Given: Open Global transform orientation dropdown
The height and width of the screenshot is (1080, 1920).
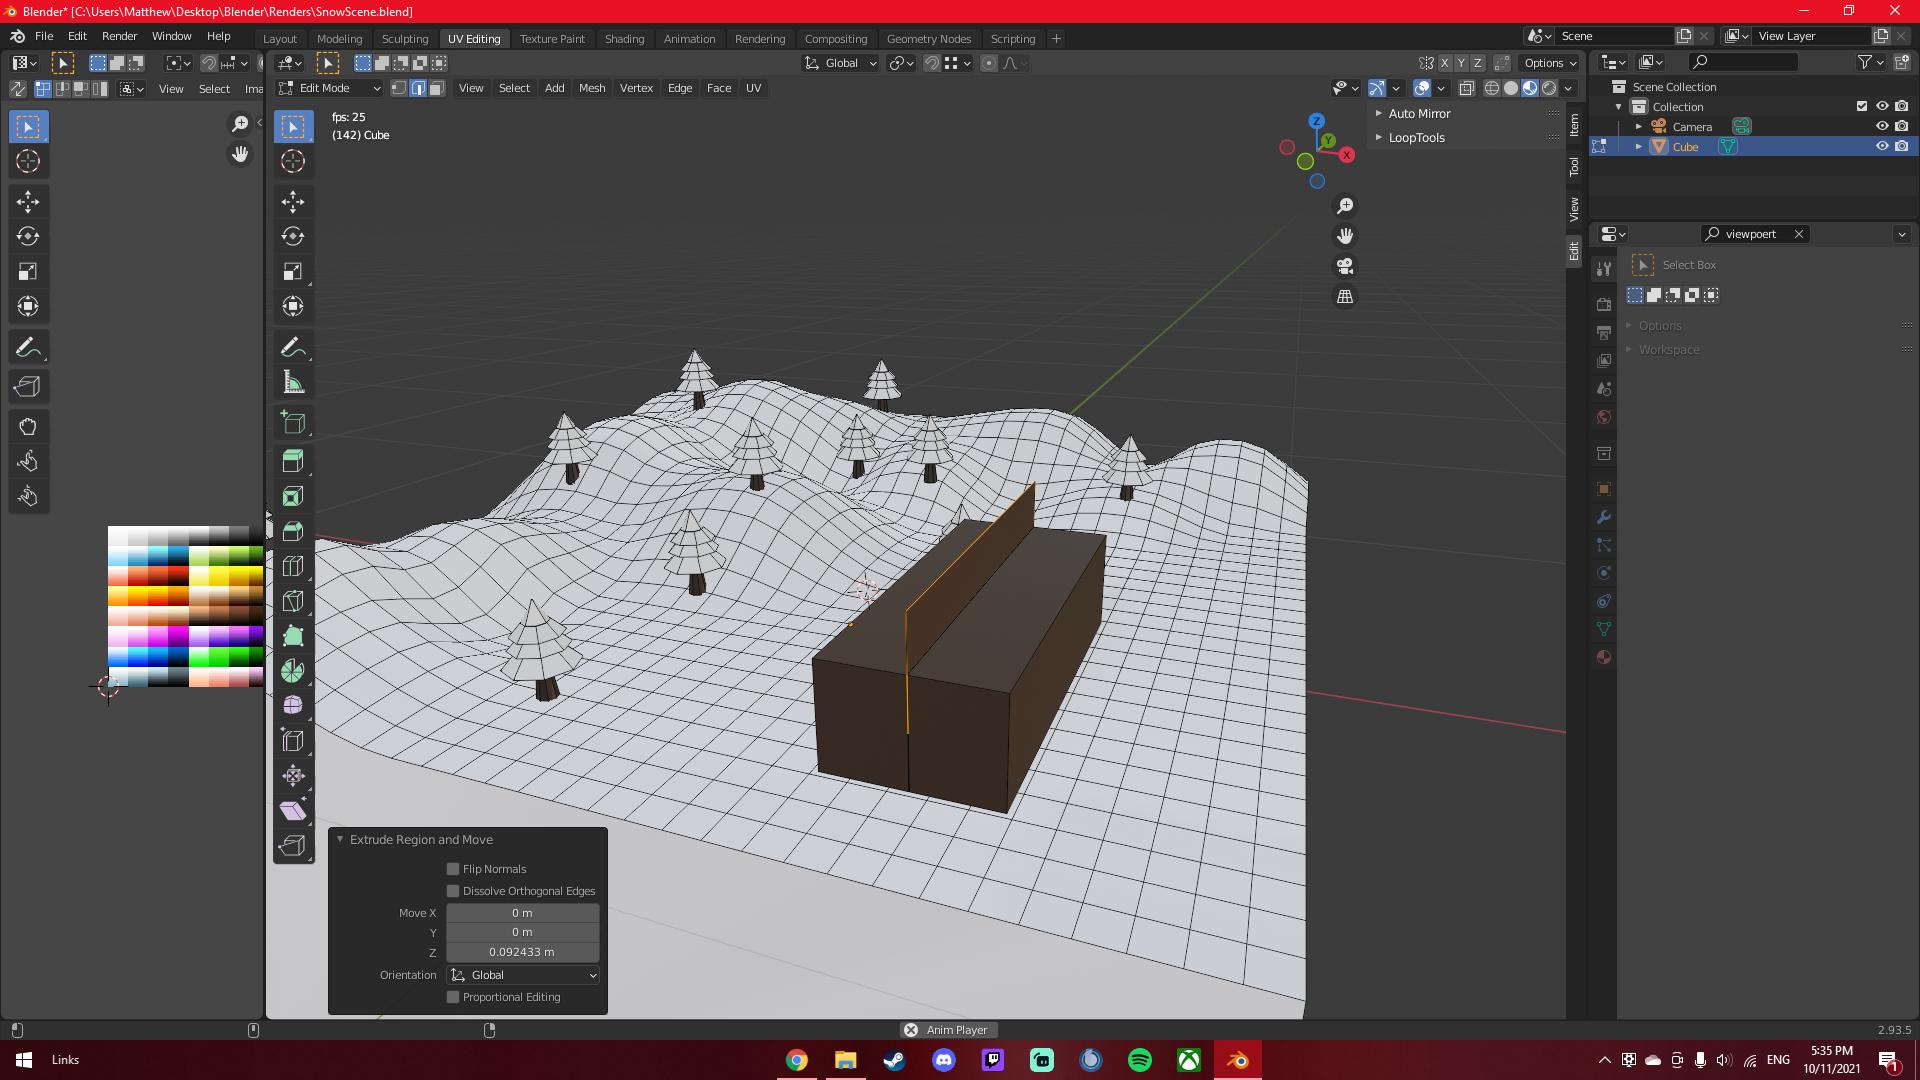Looking at the screenshot, I should pyautogui.click(x=840, y=63).
